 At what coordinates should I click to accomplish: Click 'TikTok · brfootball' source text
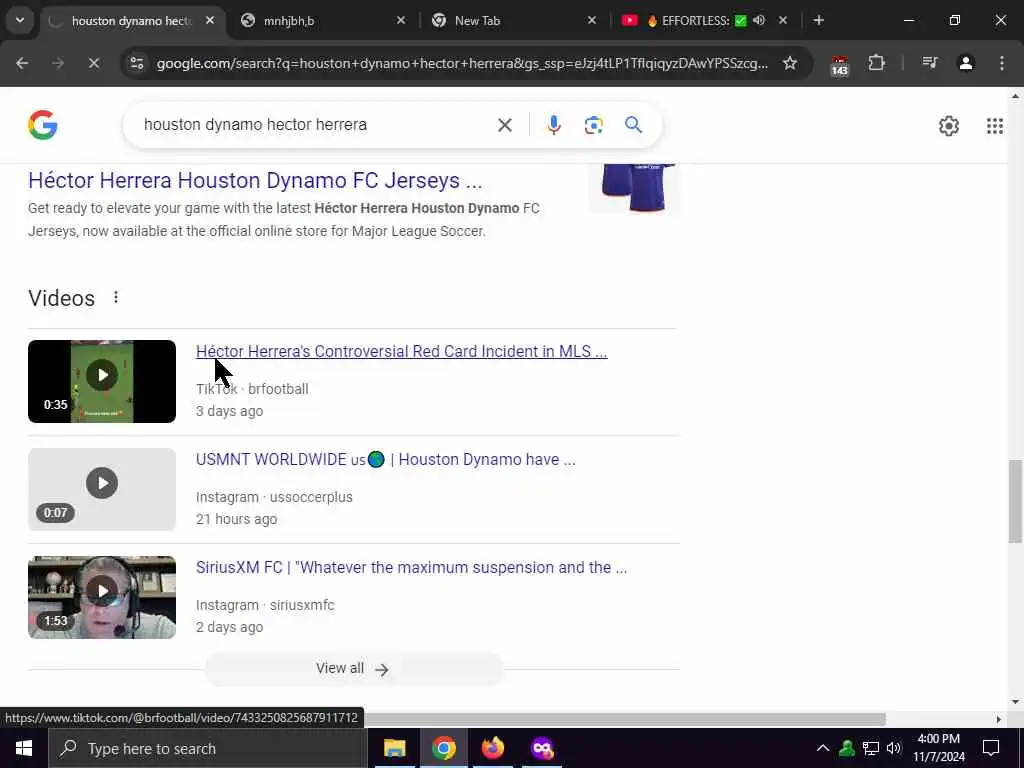pyautogui.click(x=252, y=389)
